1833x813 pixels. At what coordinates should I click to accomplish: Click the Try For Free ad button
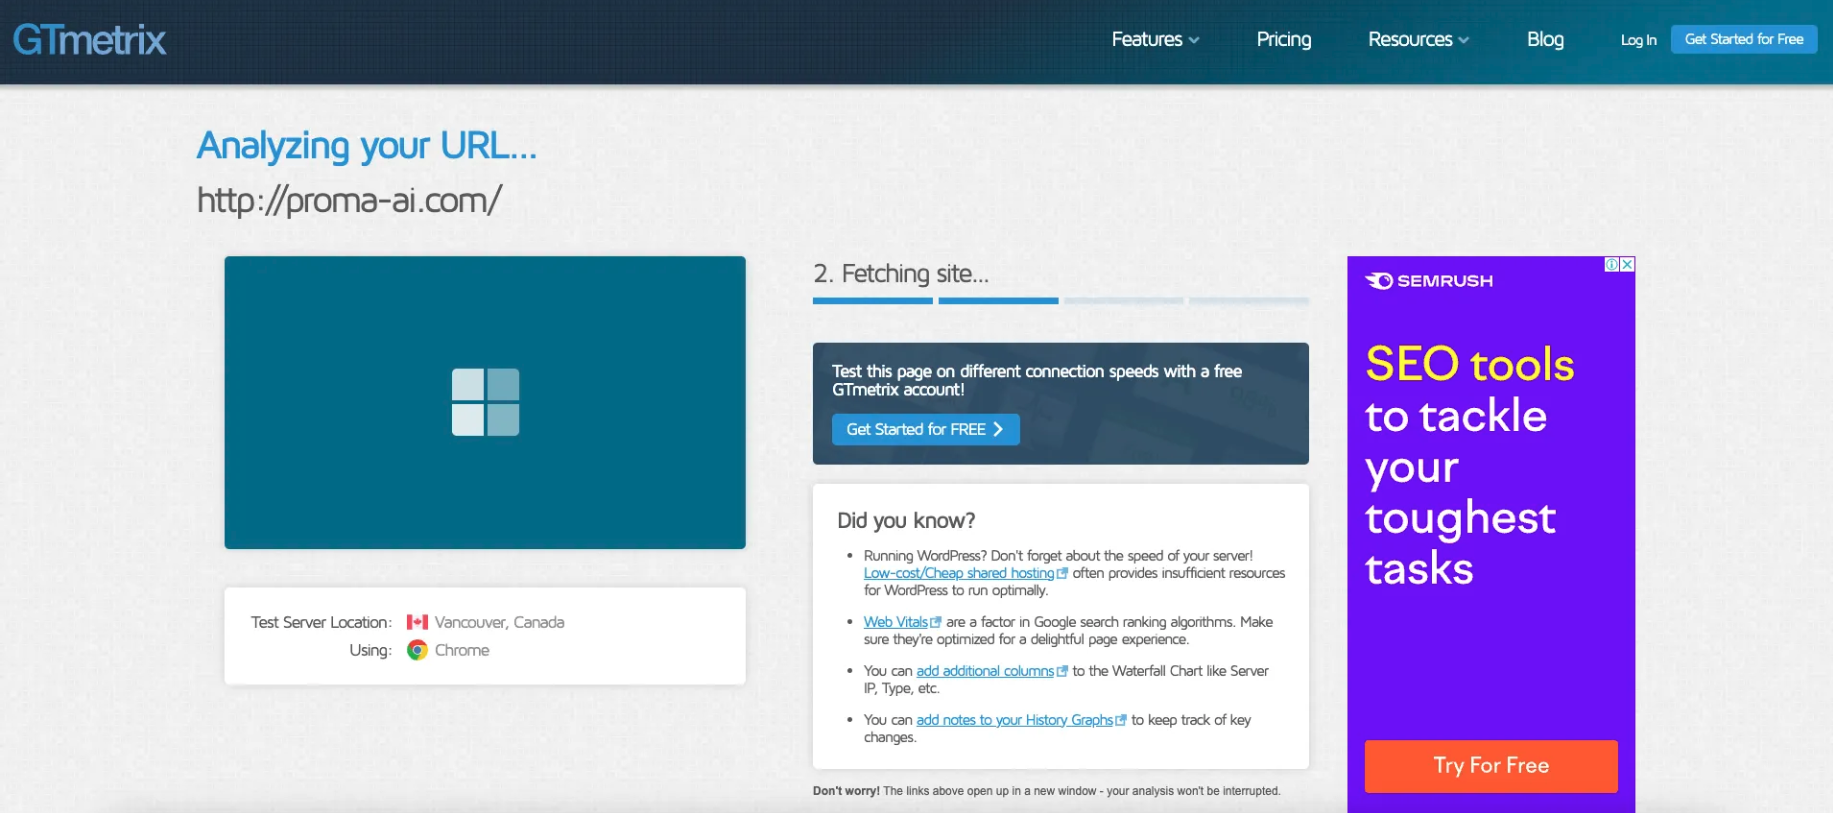point(1491,766)
